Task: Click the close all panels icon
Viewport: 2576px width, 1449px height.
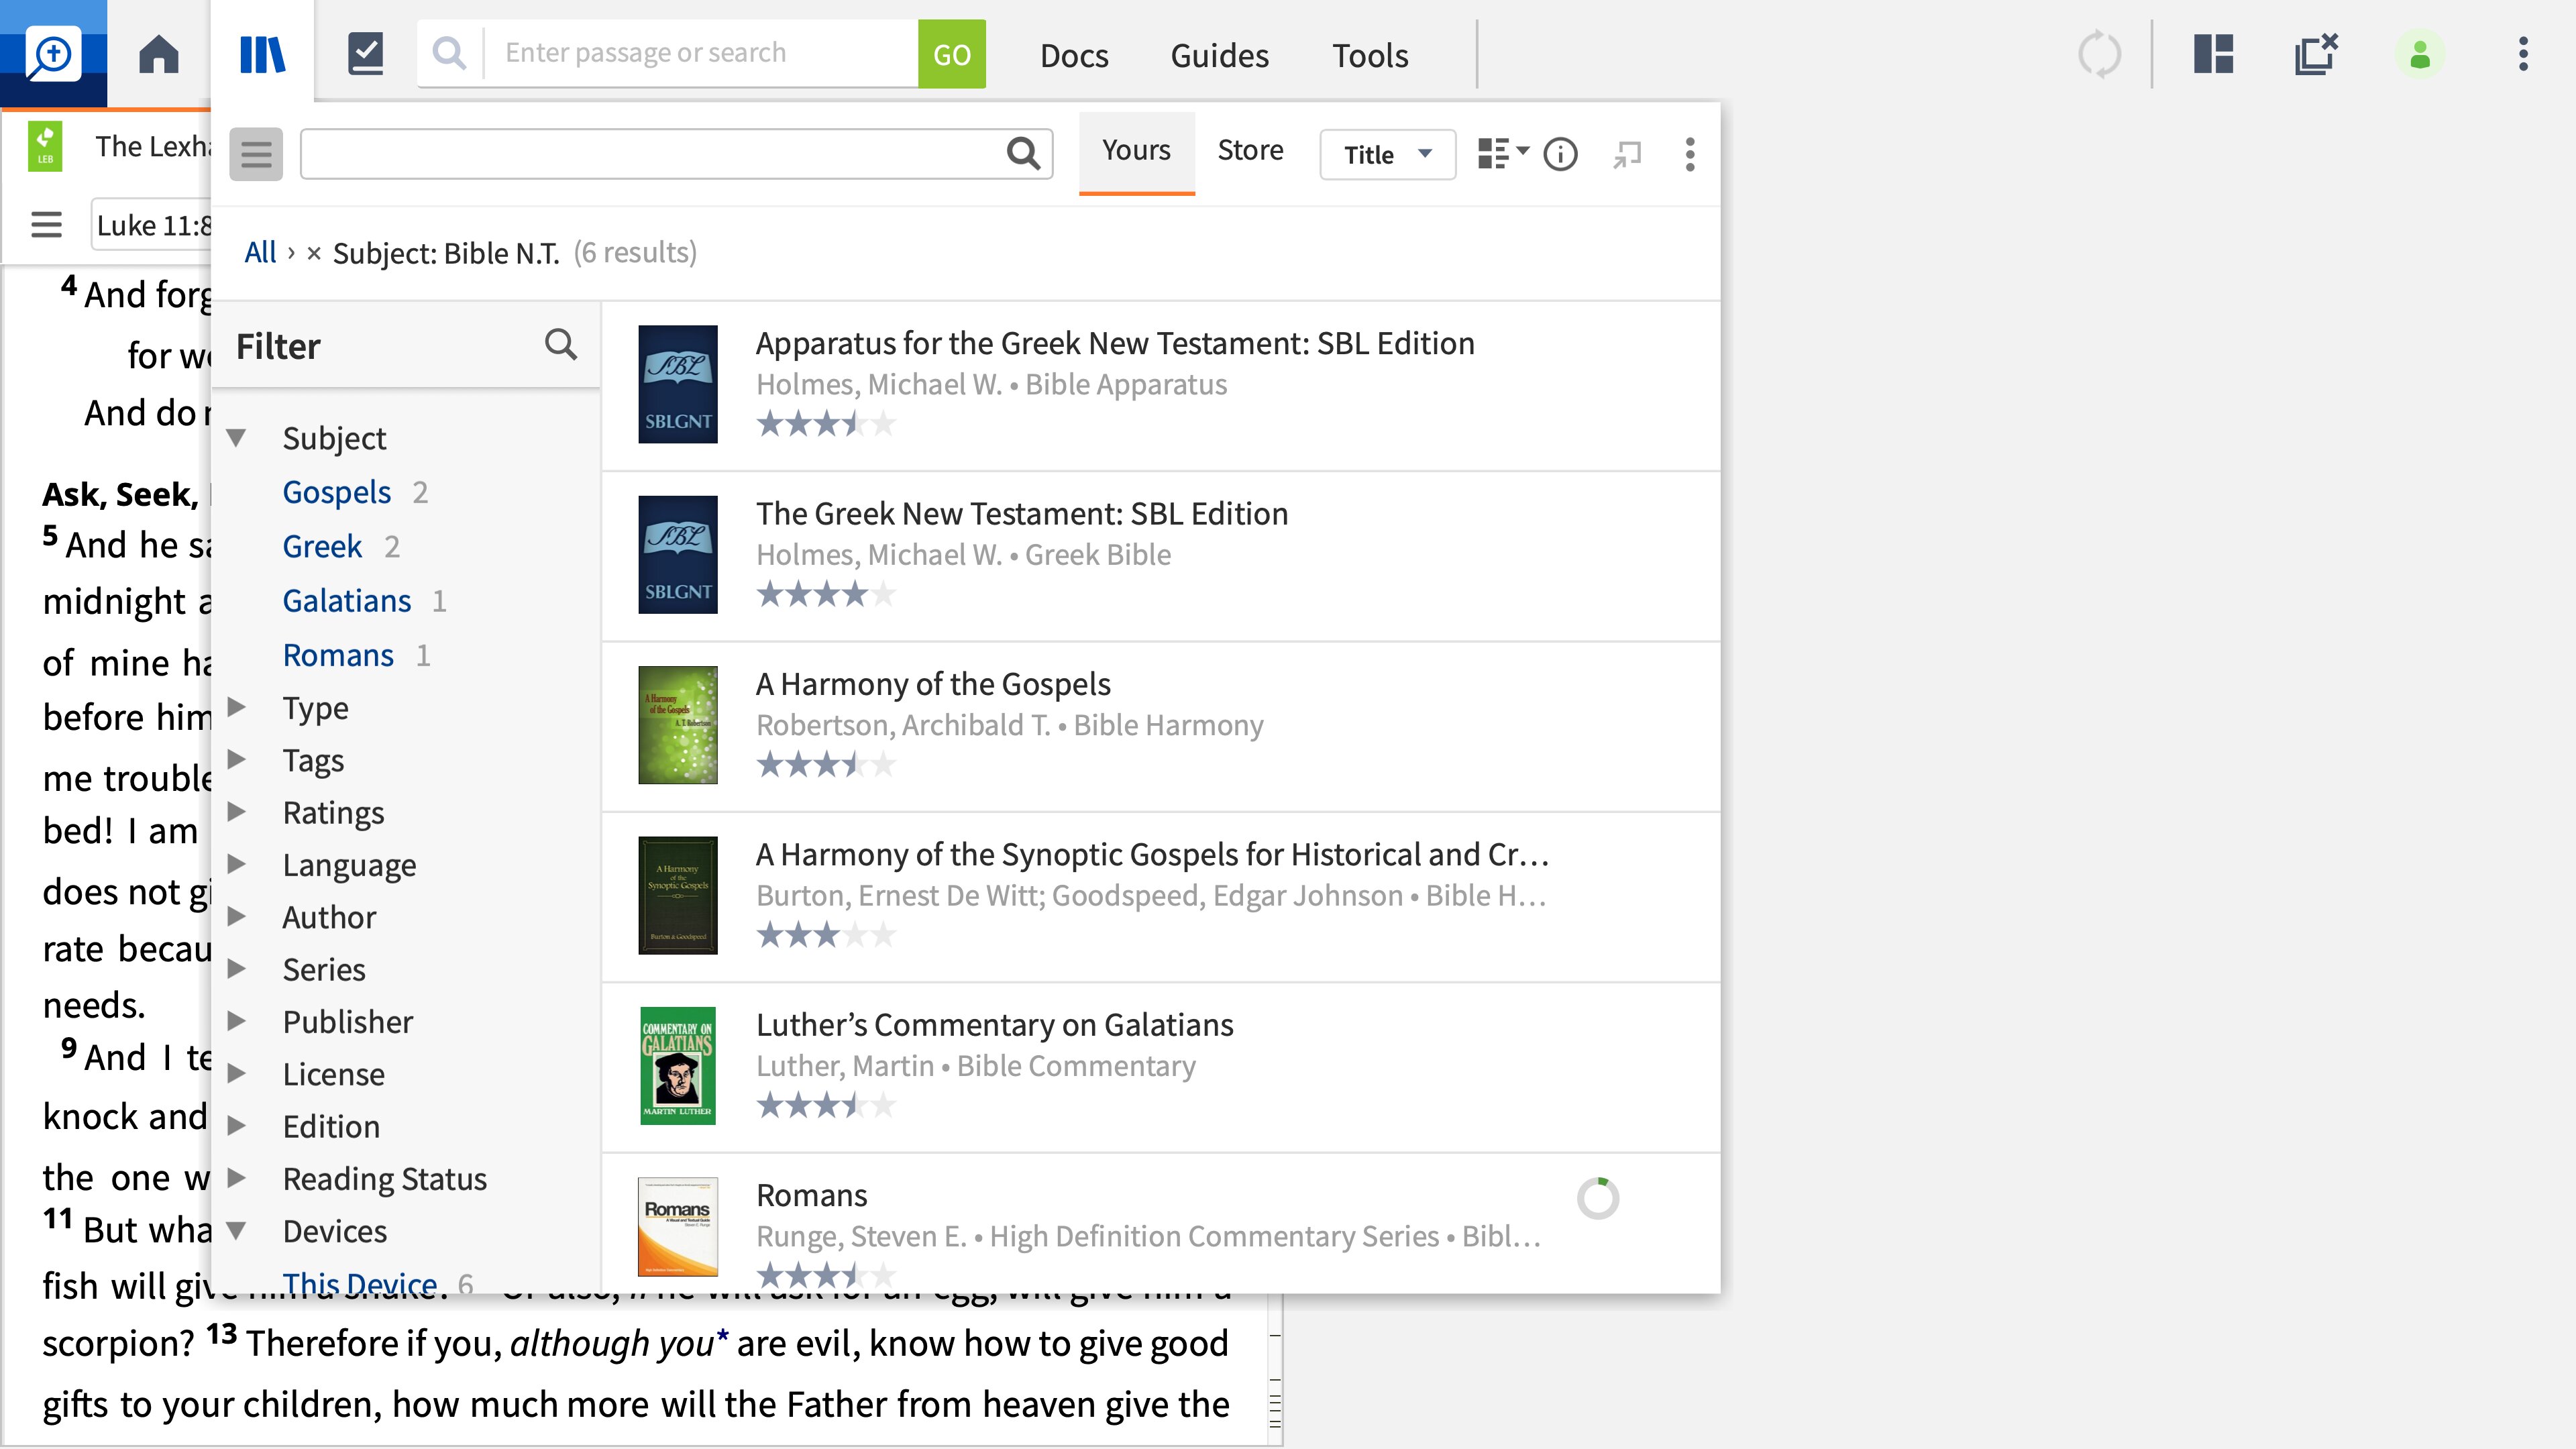Action: (2316, 54)
